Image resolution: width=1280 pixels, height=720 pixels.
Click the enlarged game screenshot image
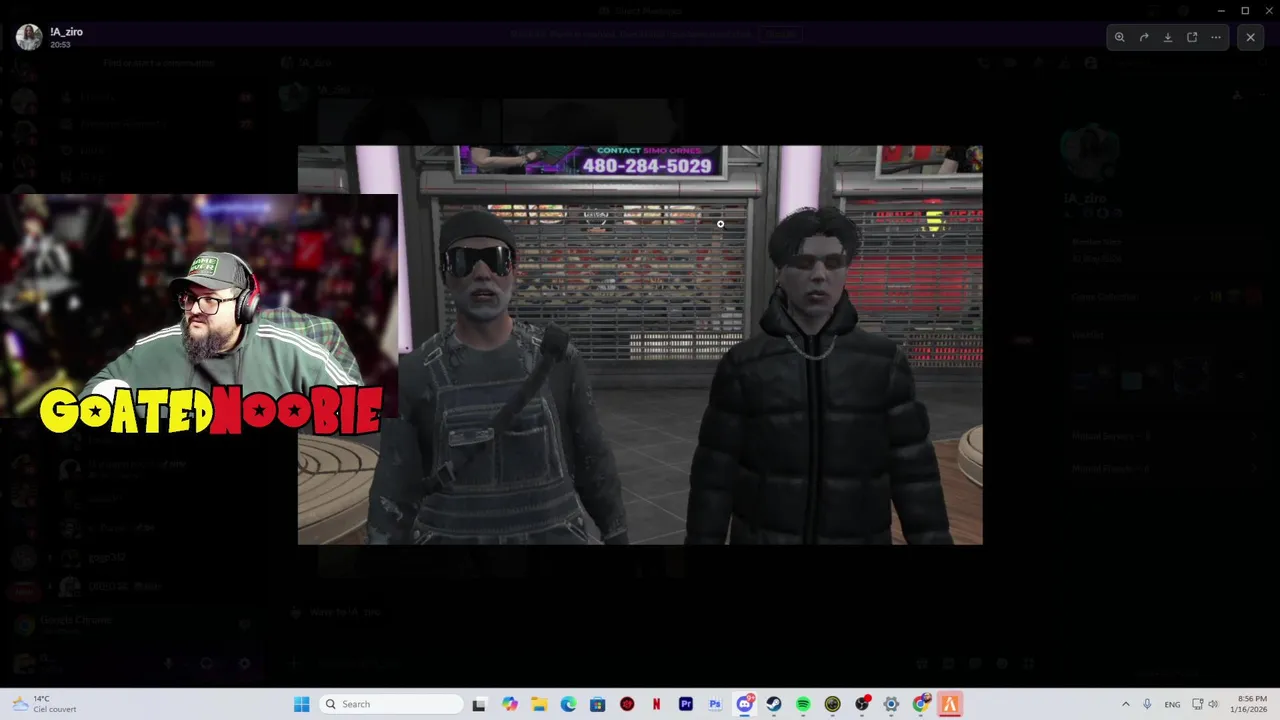click(640, 345)
